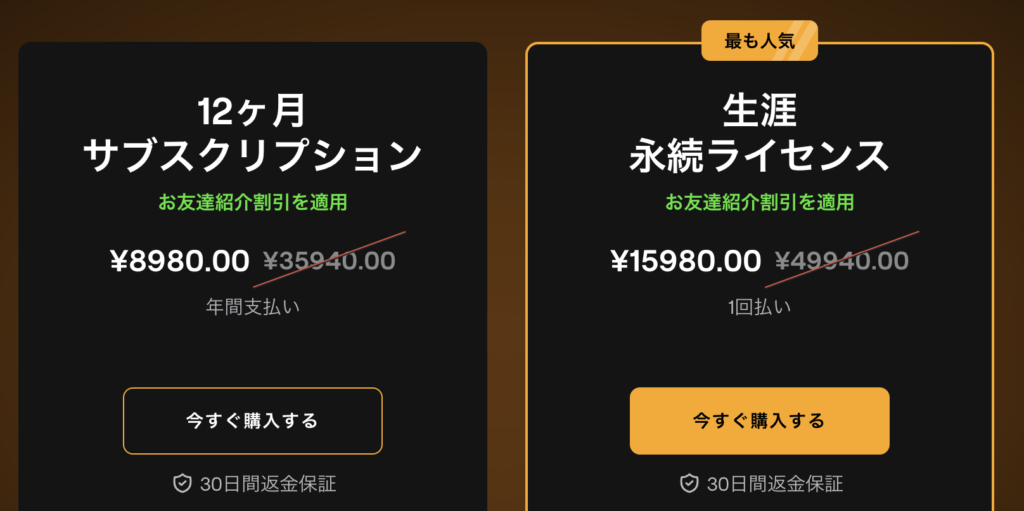Click the shield icon under the lifetime plan
Viewport: 1024px width, 511px height.
pos(689,484)
